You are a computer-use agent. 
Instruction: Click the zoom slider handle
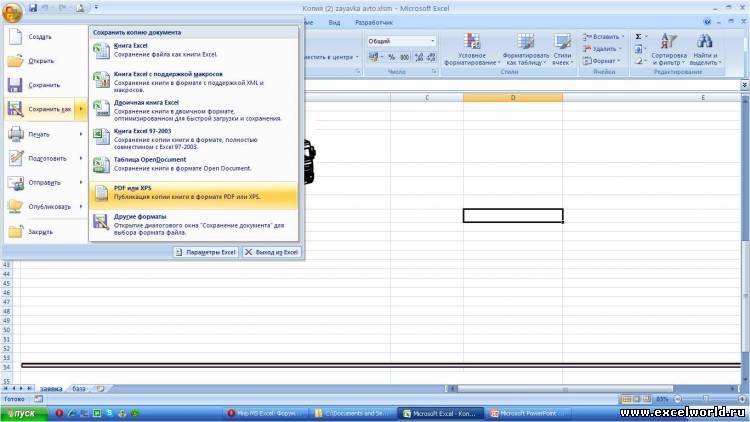706,399
